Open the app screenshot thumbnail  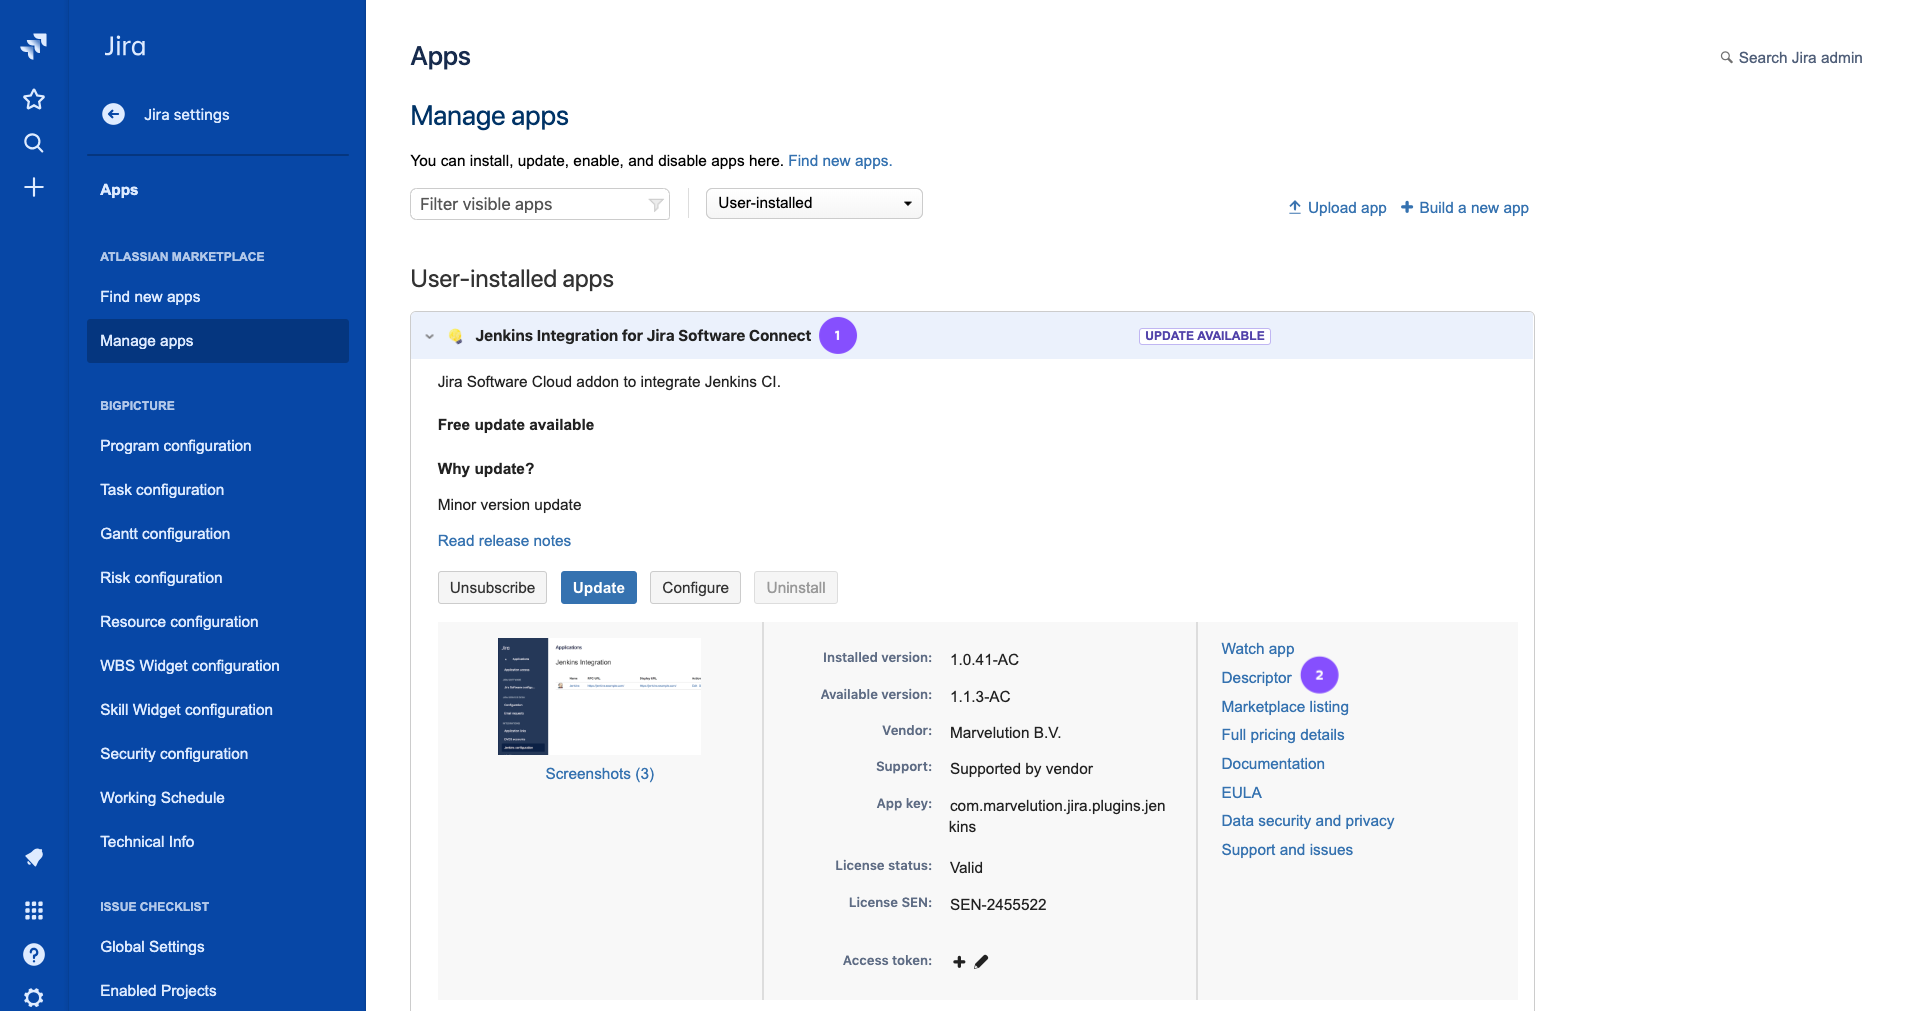click(600, 696)
